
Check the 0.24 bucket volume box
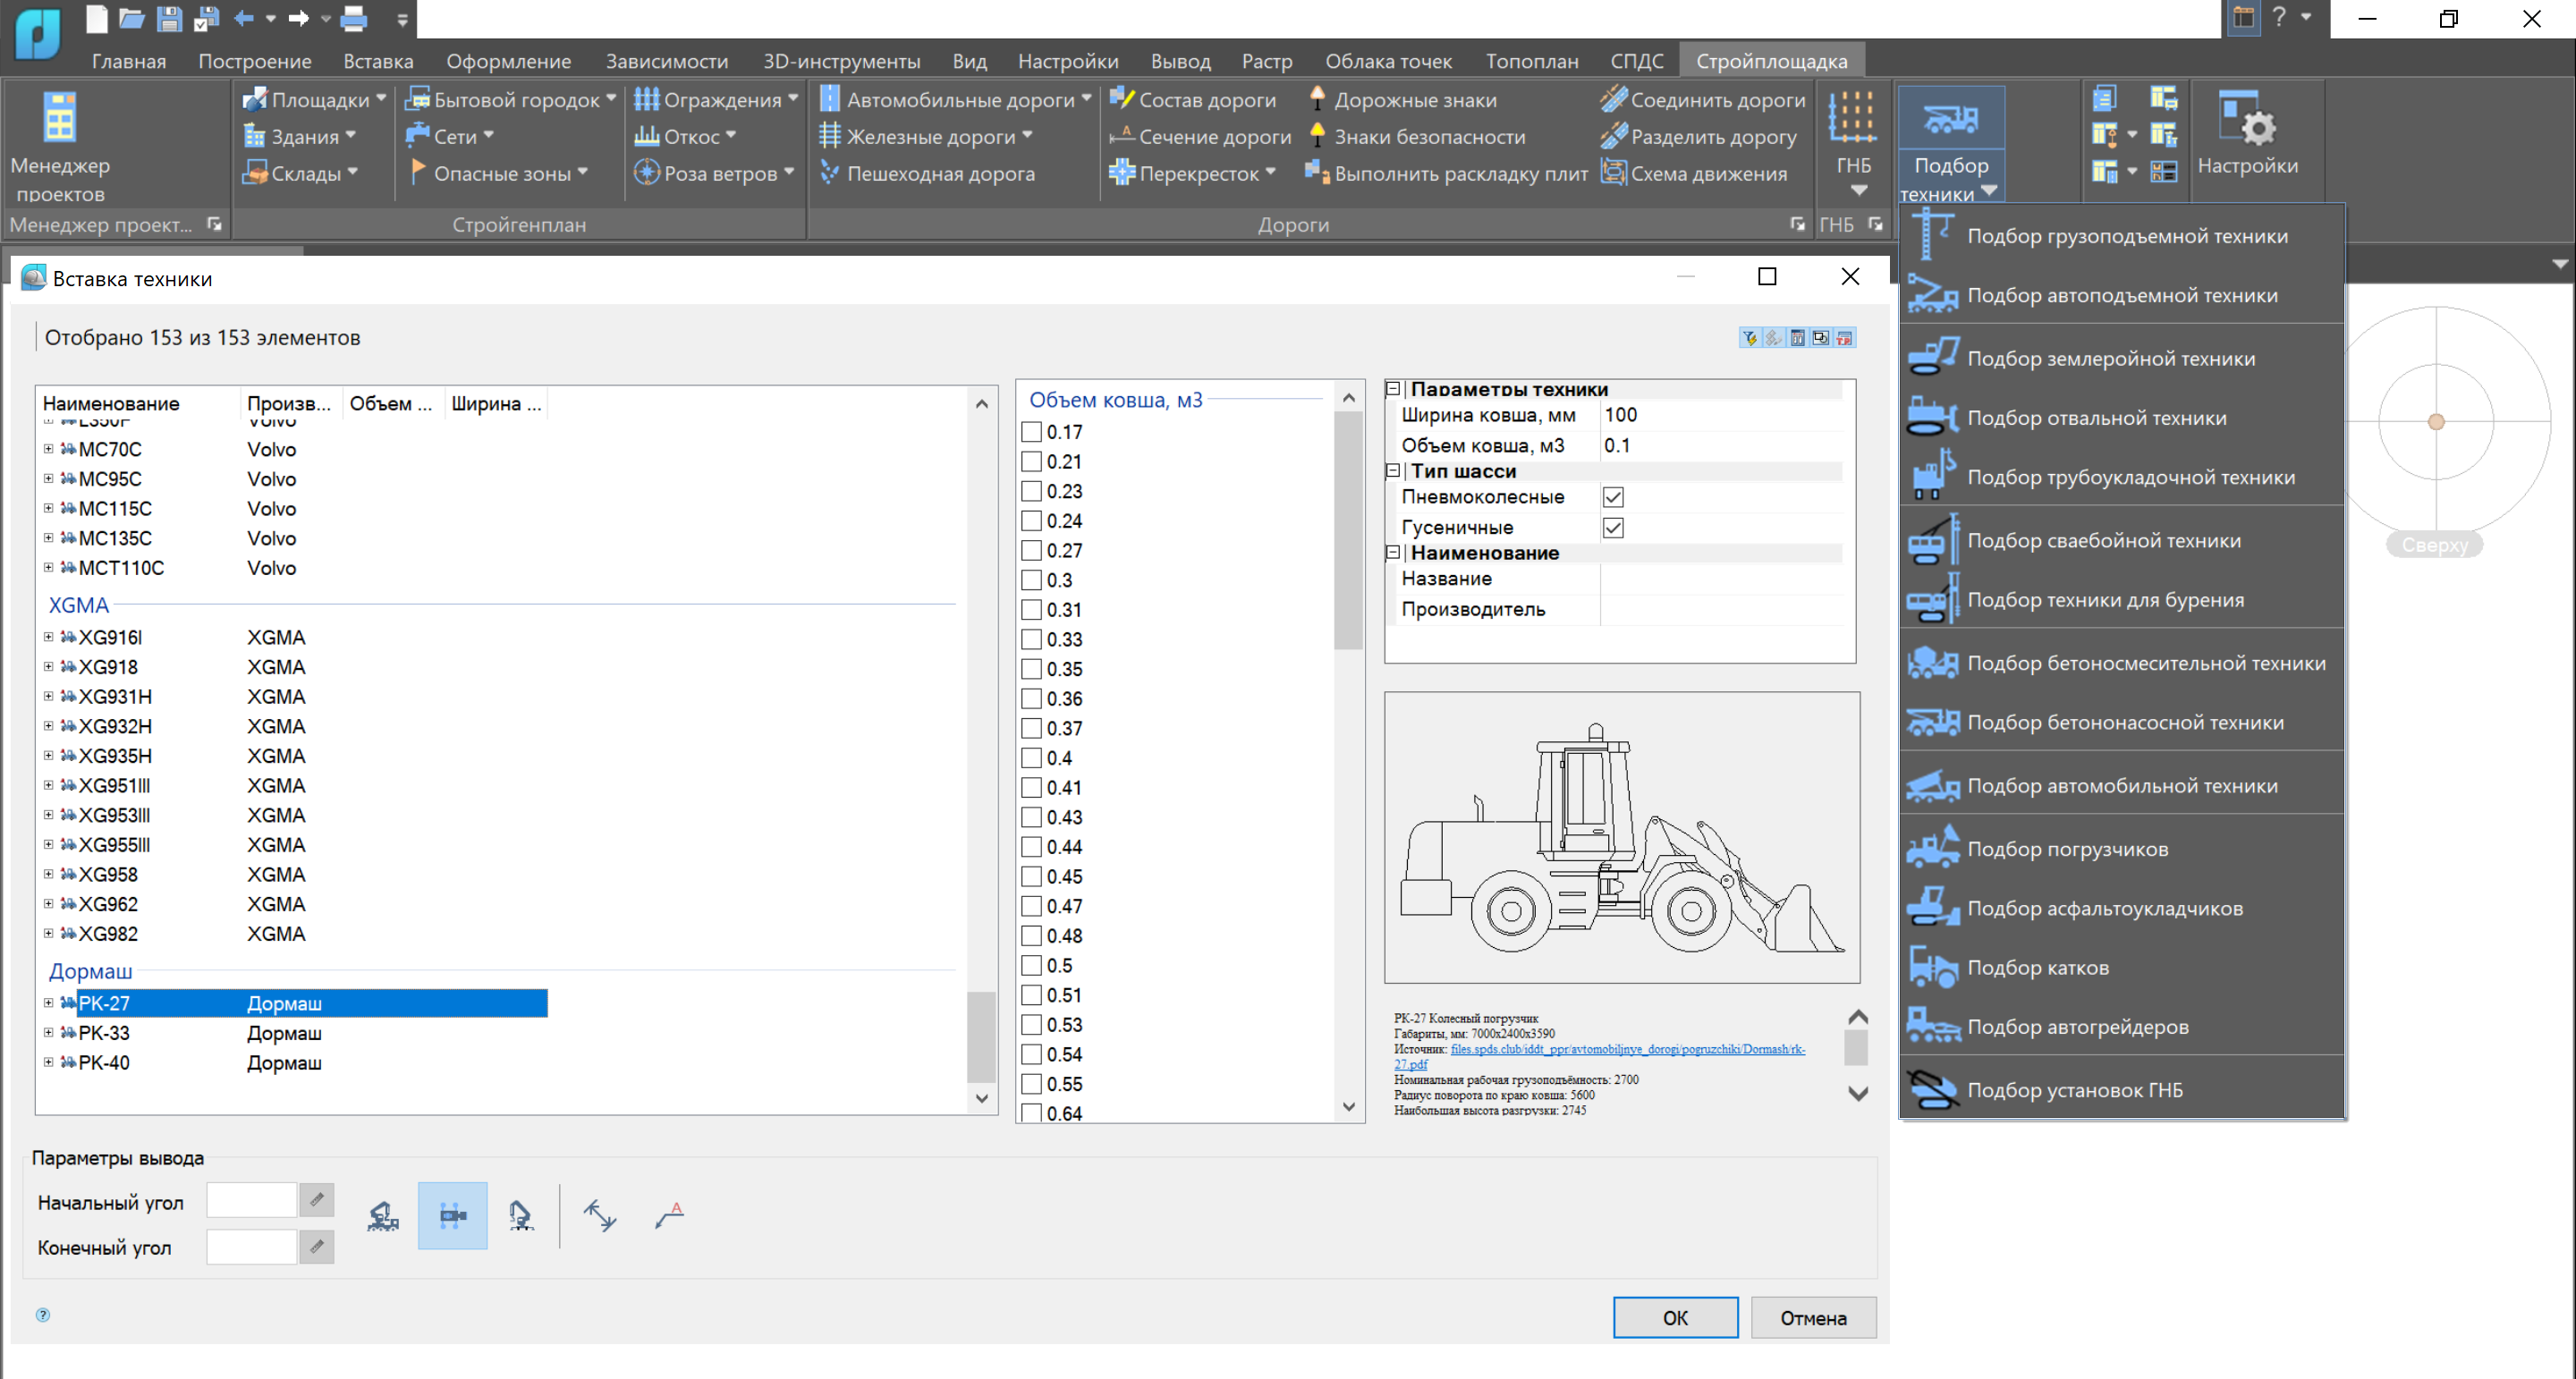(1032, 521)
